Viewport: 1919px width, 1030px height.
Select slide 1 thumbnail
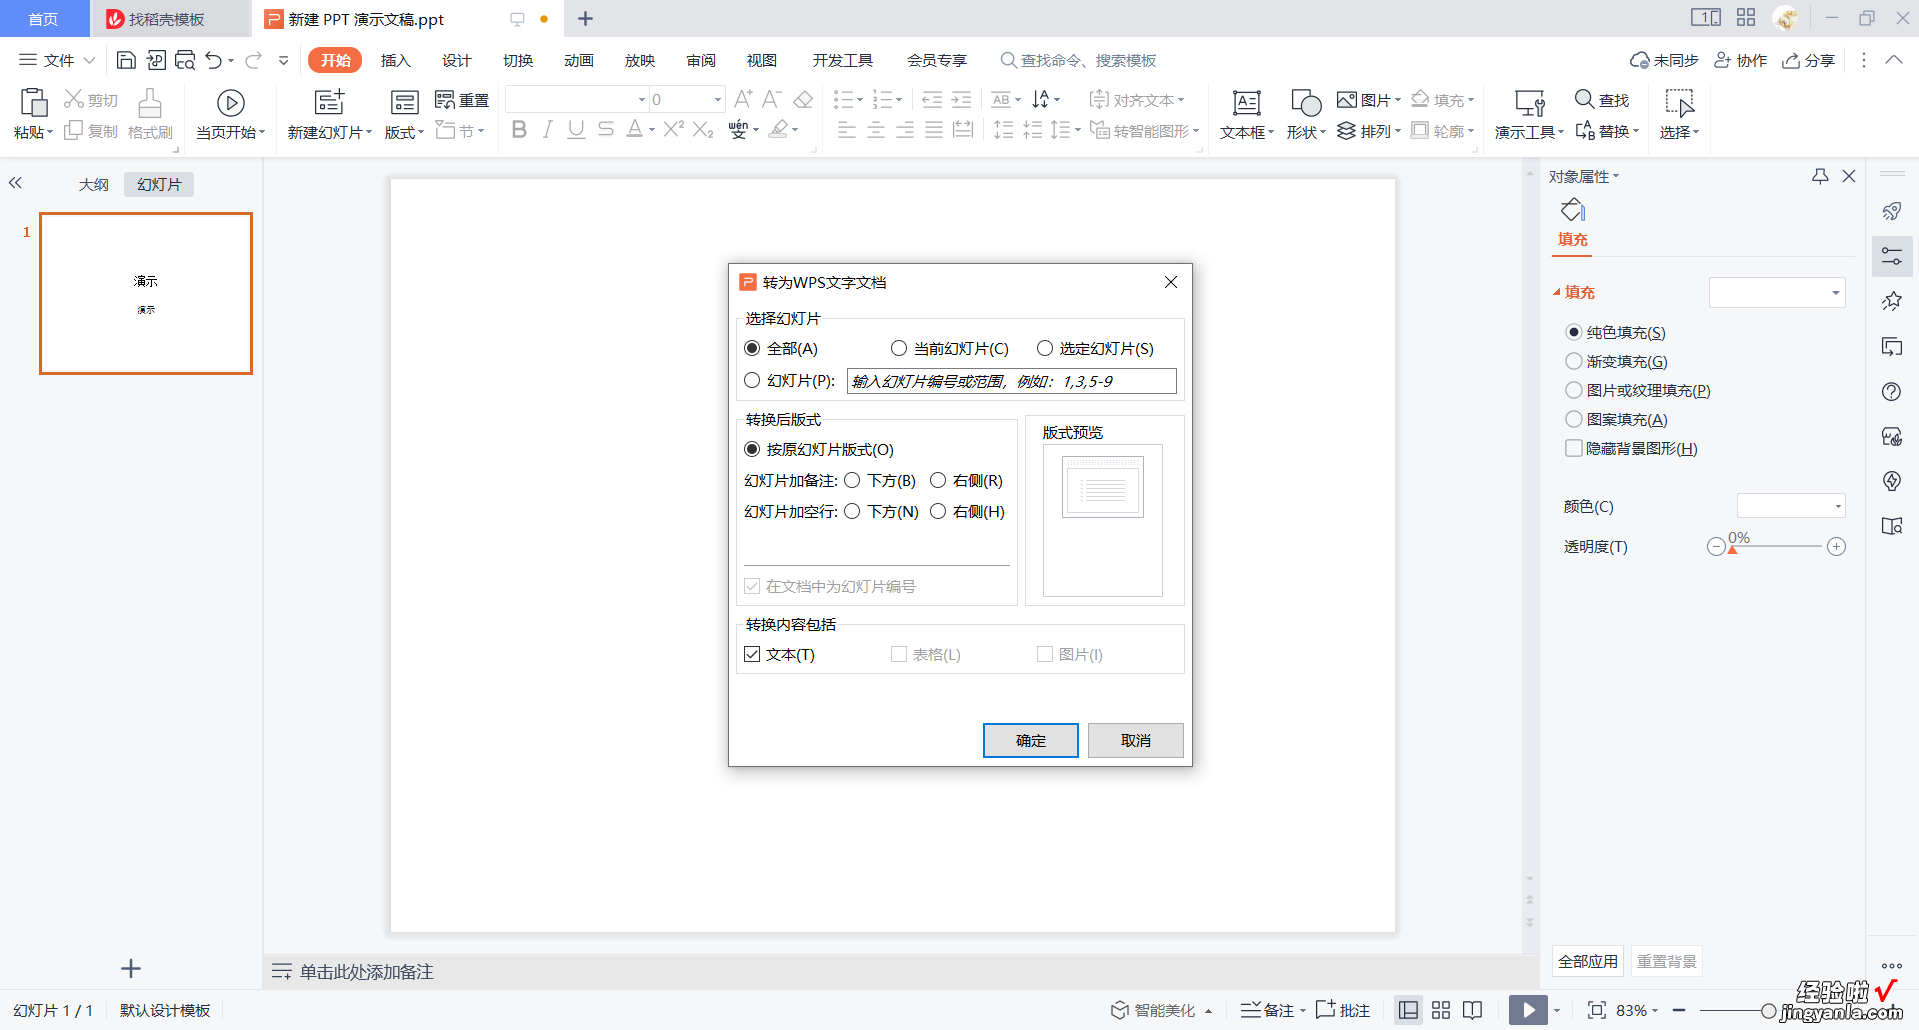click(146, 293)
